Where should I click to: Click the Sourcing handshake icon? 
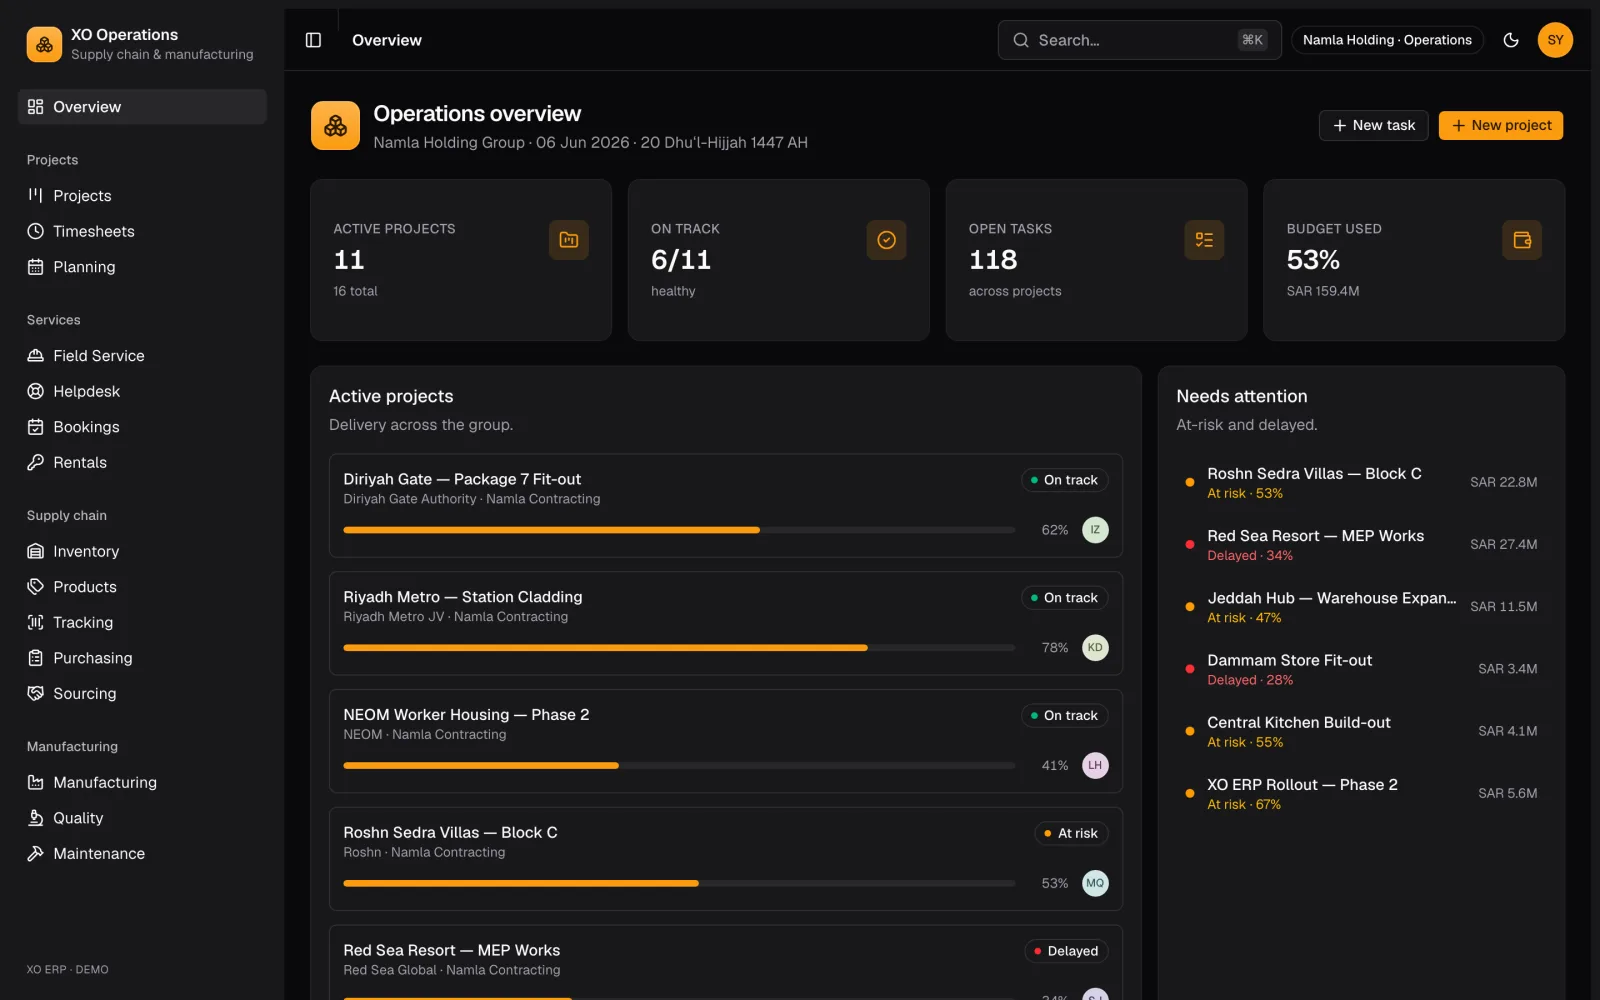point(36,693)
